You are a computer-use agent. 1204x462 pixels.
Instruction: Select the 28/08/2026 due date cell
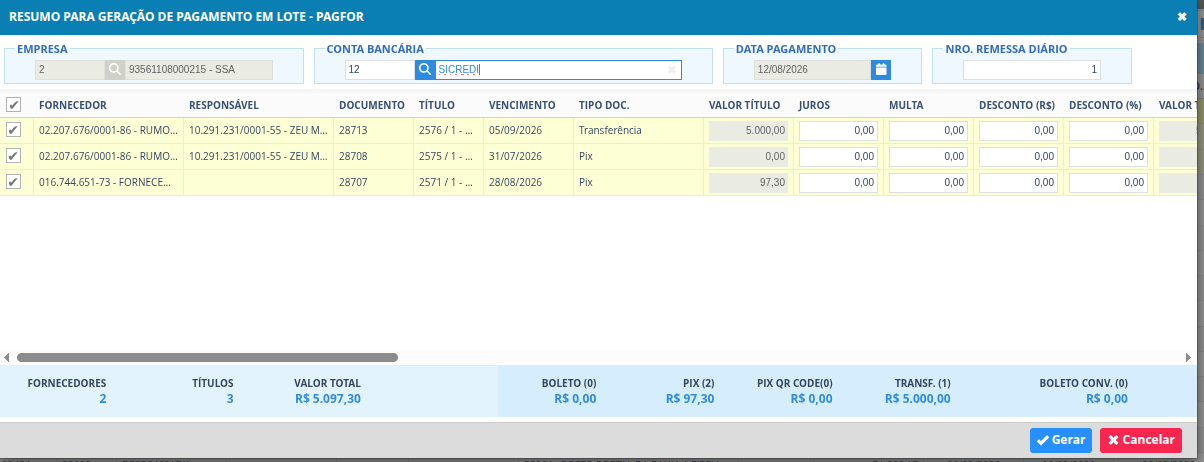tap(529, 182)
